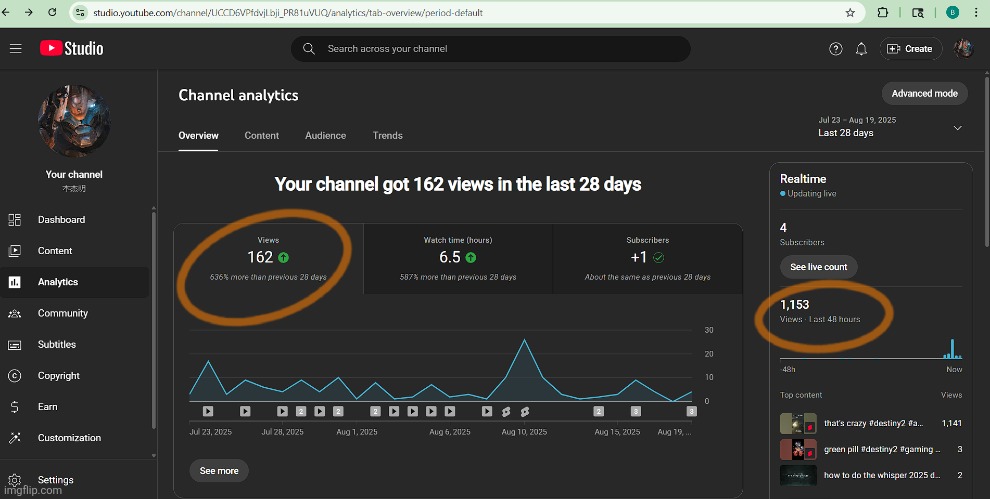Screen dimensions: 990x499
Task: Open the Help question mark icon
Action: pos(835,49)
